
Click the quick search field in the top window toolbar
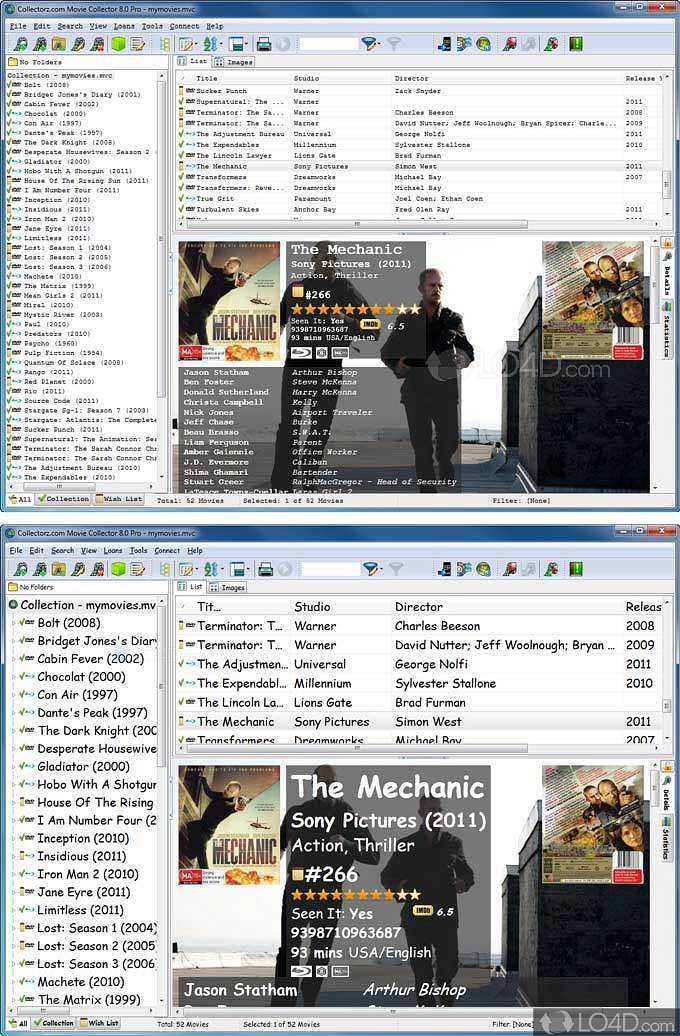[x=328, y=44]
